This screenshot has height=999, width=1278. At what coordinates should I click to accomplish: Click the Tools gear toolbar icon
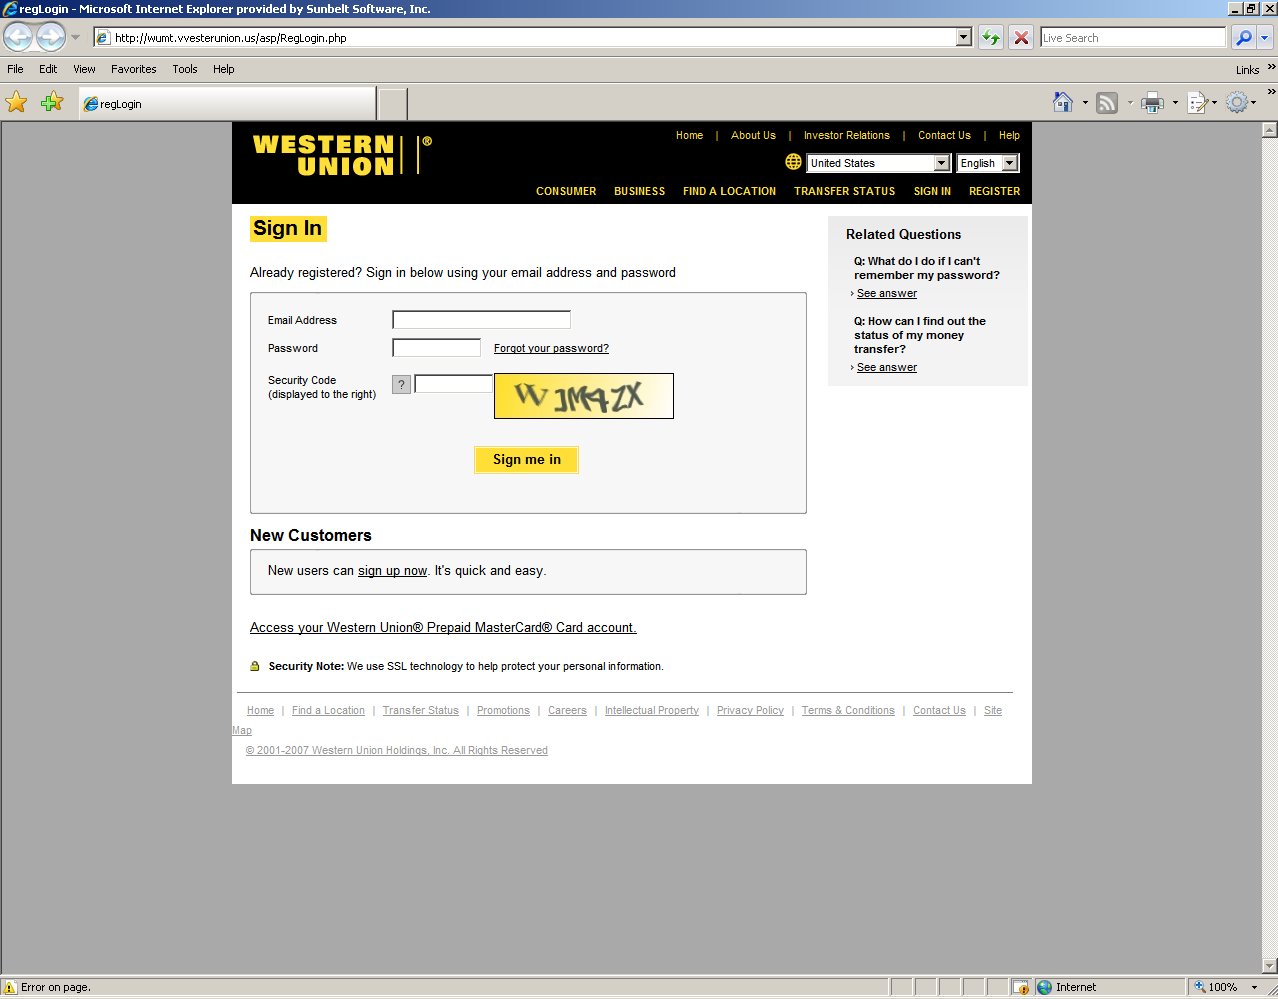point(1237,102)
